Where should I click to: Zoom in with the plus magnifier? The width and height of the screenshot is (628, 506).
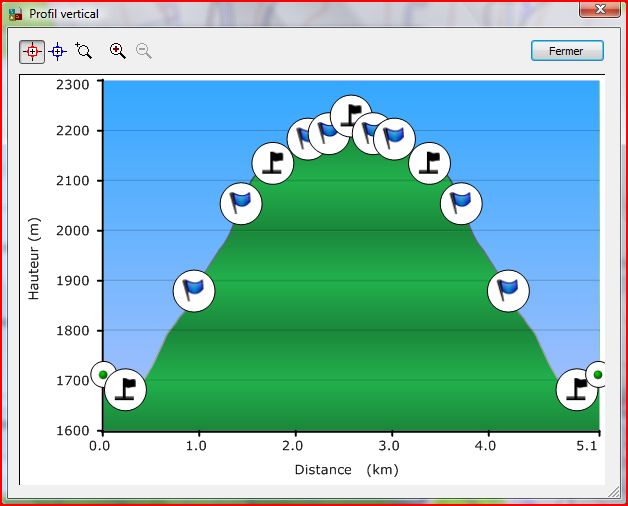pos(118,51)
